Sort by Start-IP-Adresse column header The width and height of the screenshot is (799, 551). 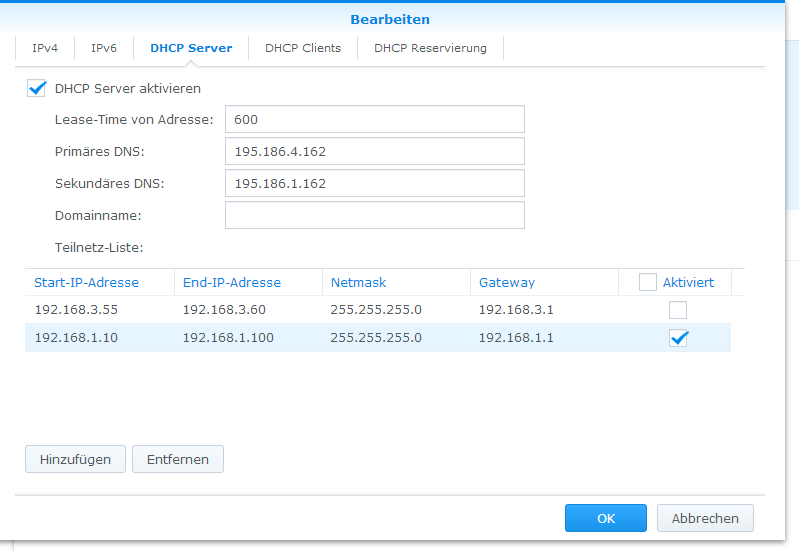point(87,283)
